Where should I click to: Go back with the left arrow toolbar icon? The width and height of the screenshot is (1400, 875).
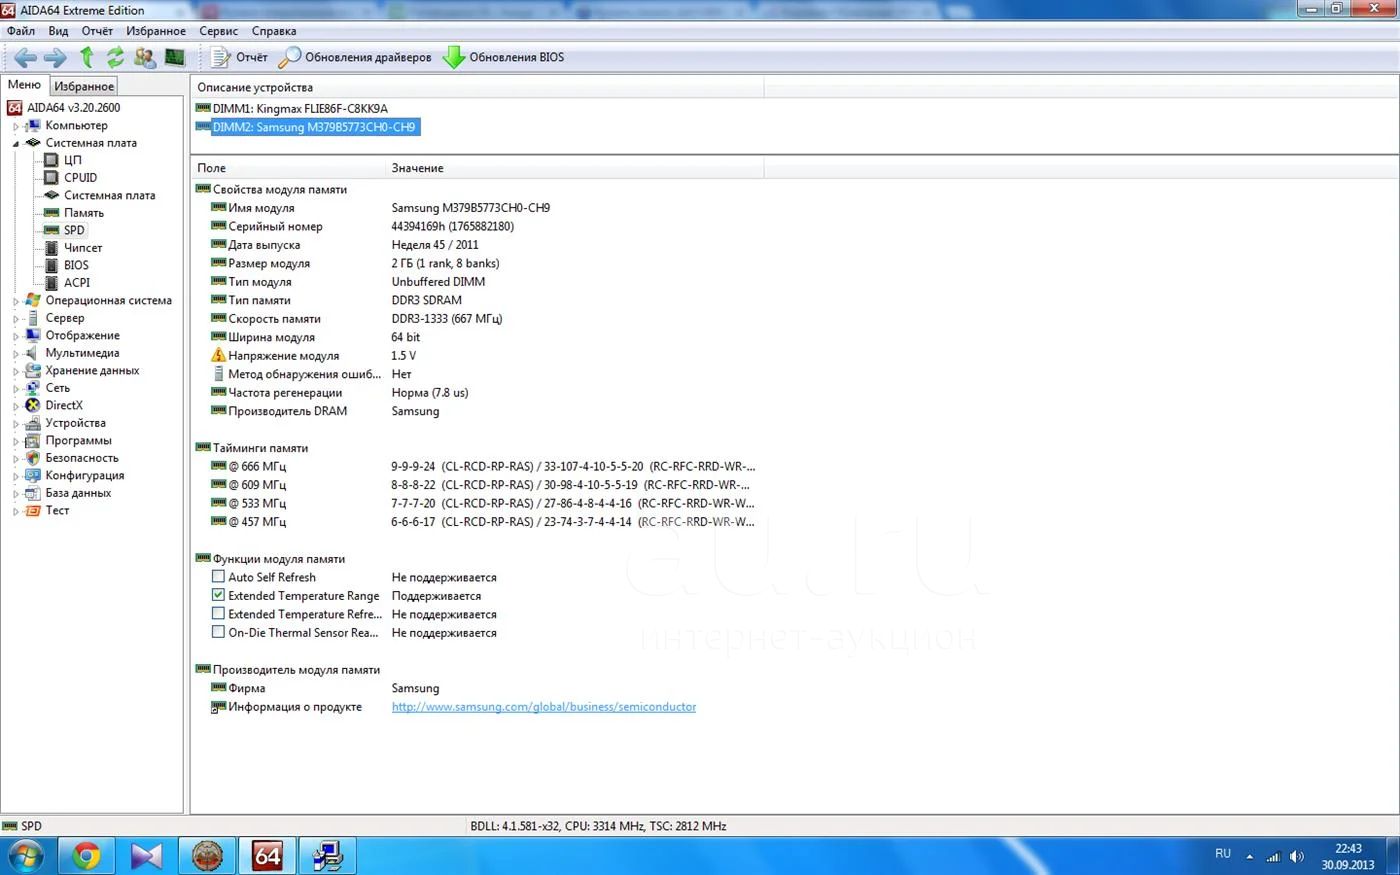[x=25, y=58]
